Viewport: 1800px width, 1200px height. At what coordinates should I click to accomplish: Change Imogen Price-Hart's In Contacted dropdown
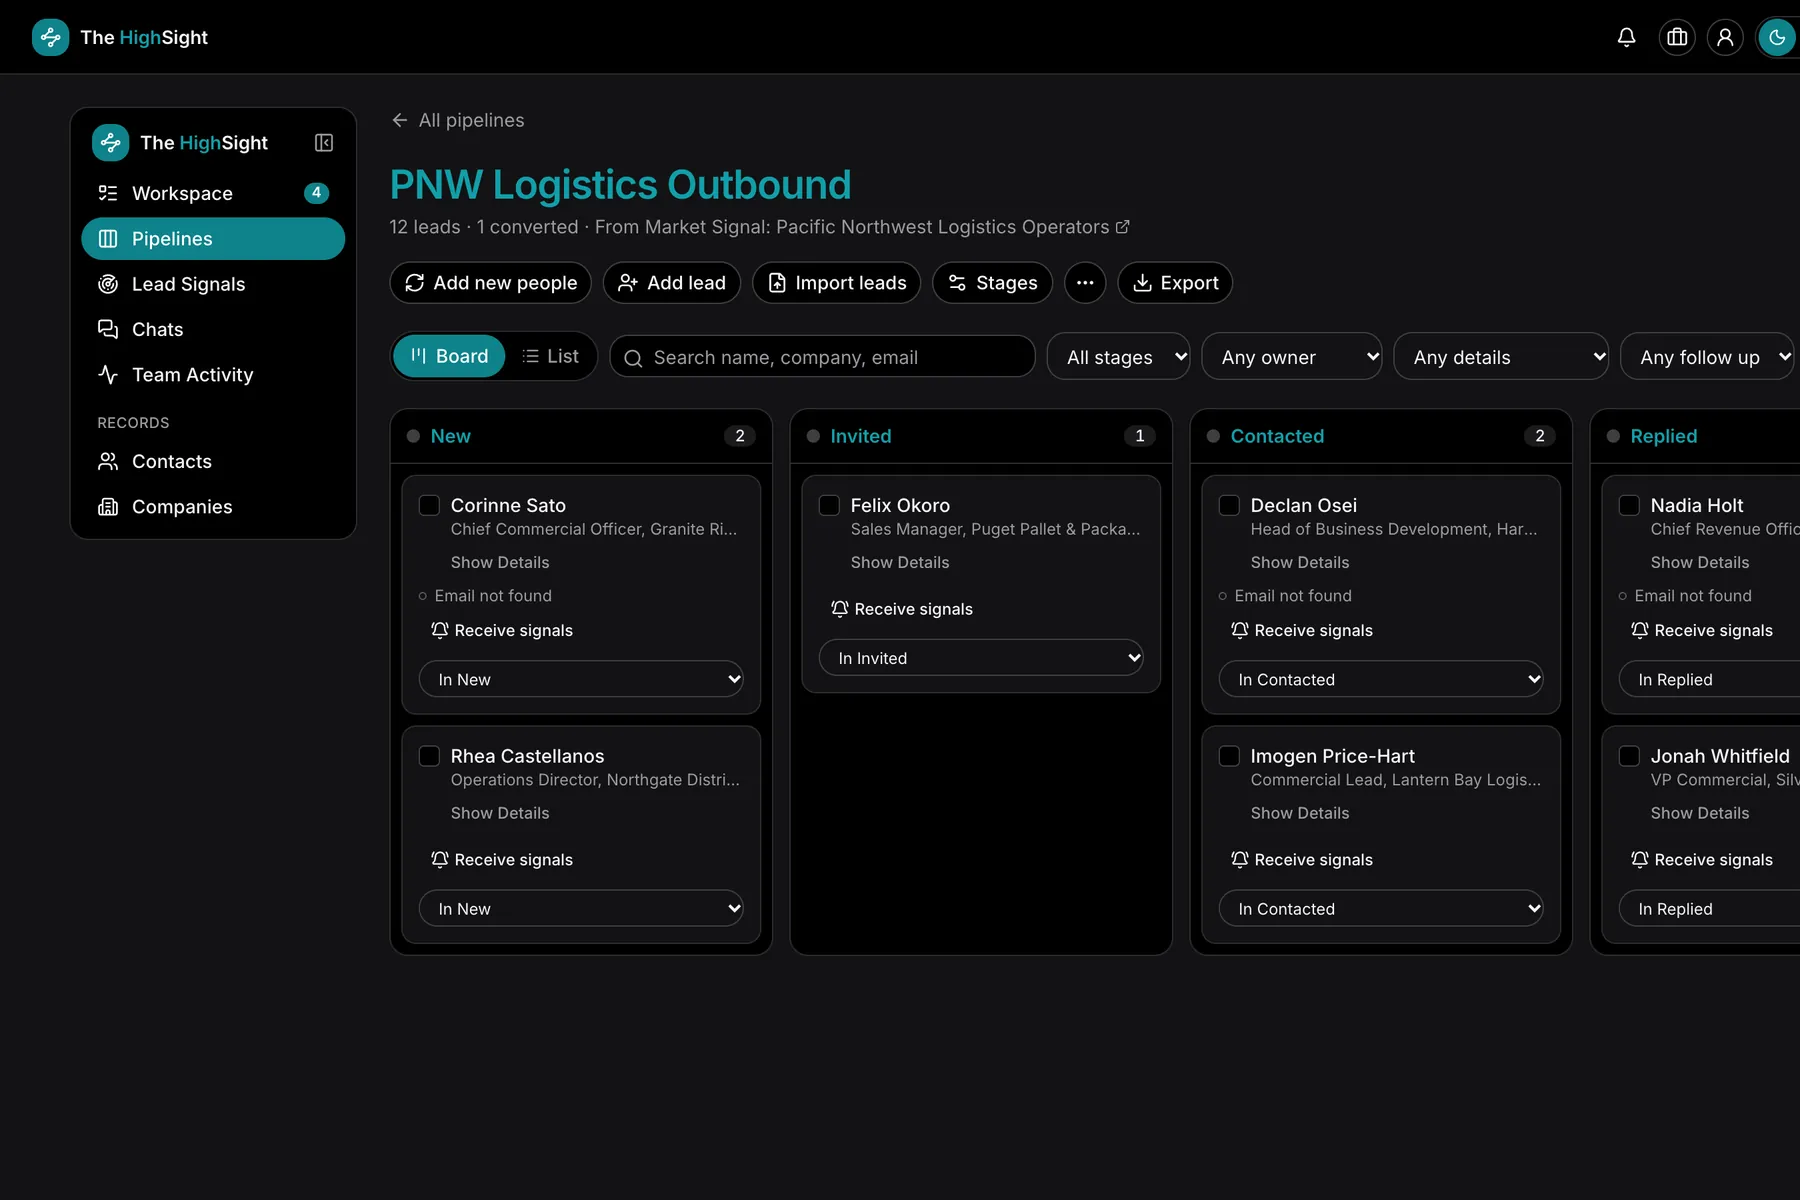(x=1381, y=908)
